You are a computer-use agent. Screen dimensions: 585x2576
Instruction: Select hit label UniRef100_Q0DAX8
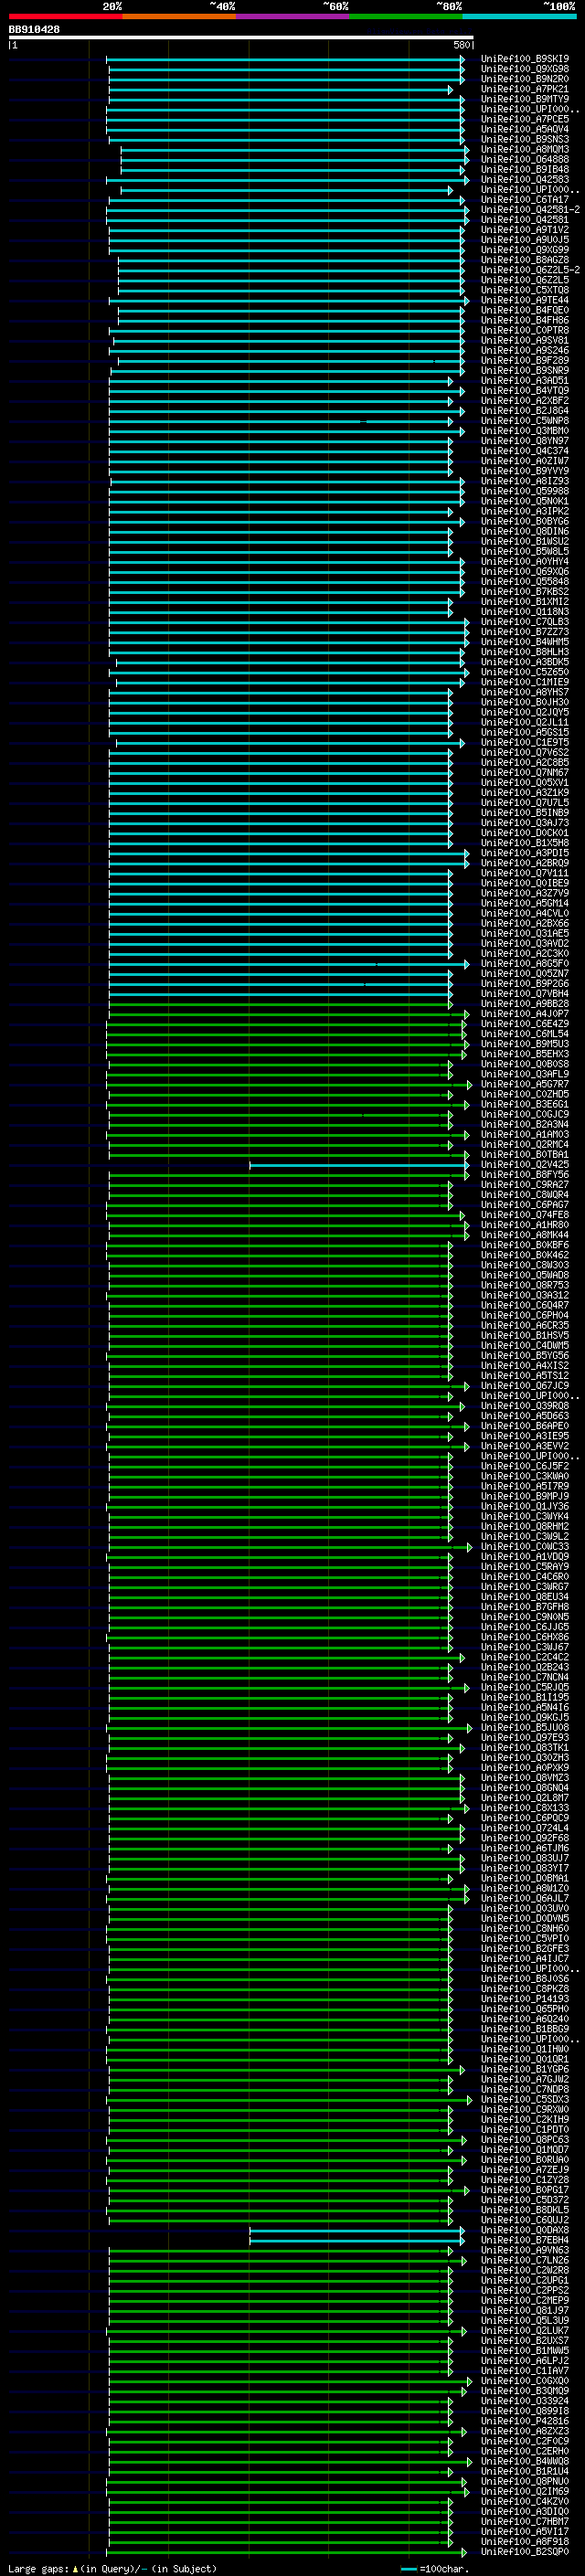(x=524, y=2230)
